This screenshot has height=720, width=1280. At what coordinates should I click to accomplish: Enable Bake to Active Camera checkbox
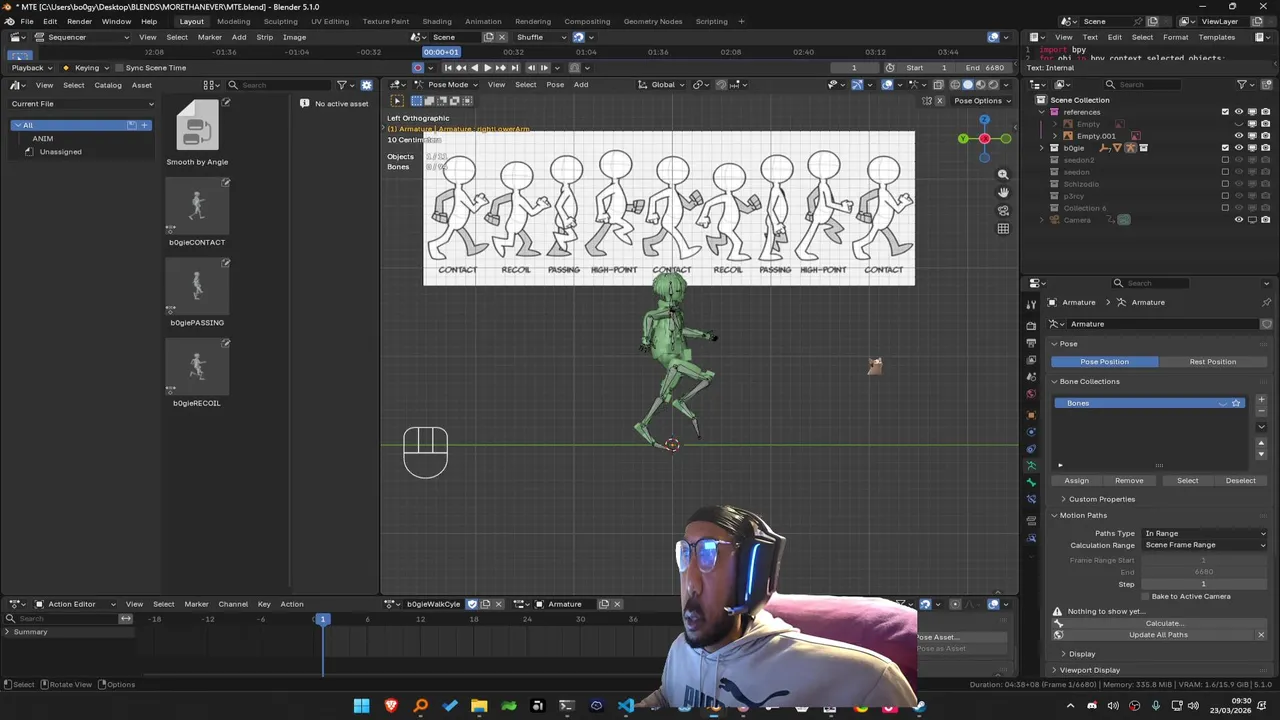click(1145, 597)
